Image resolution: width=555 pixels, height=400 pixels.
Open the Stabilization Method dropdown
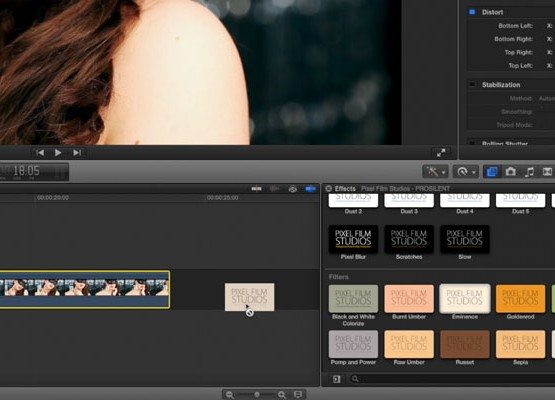547,98
